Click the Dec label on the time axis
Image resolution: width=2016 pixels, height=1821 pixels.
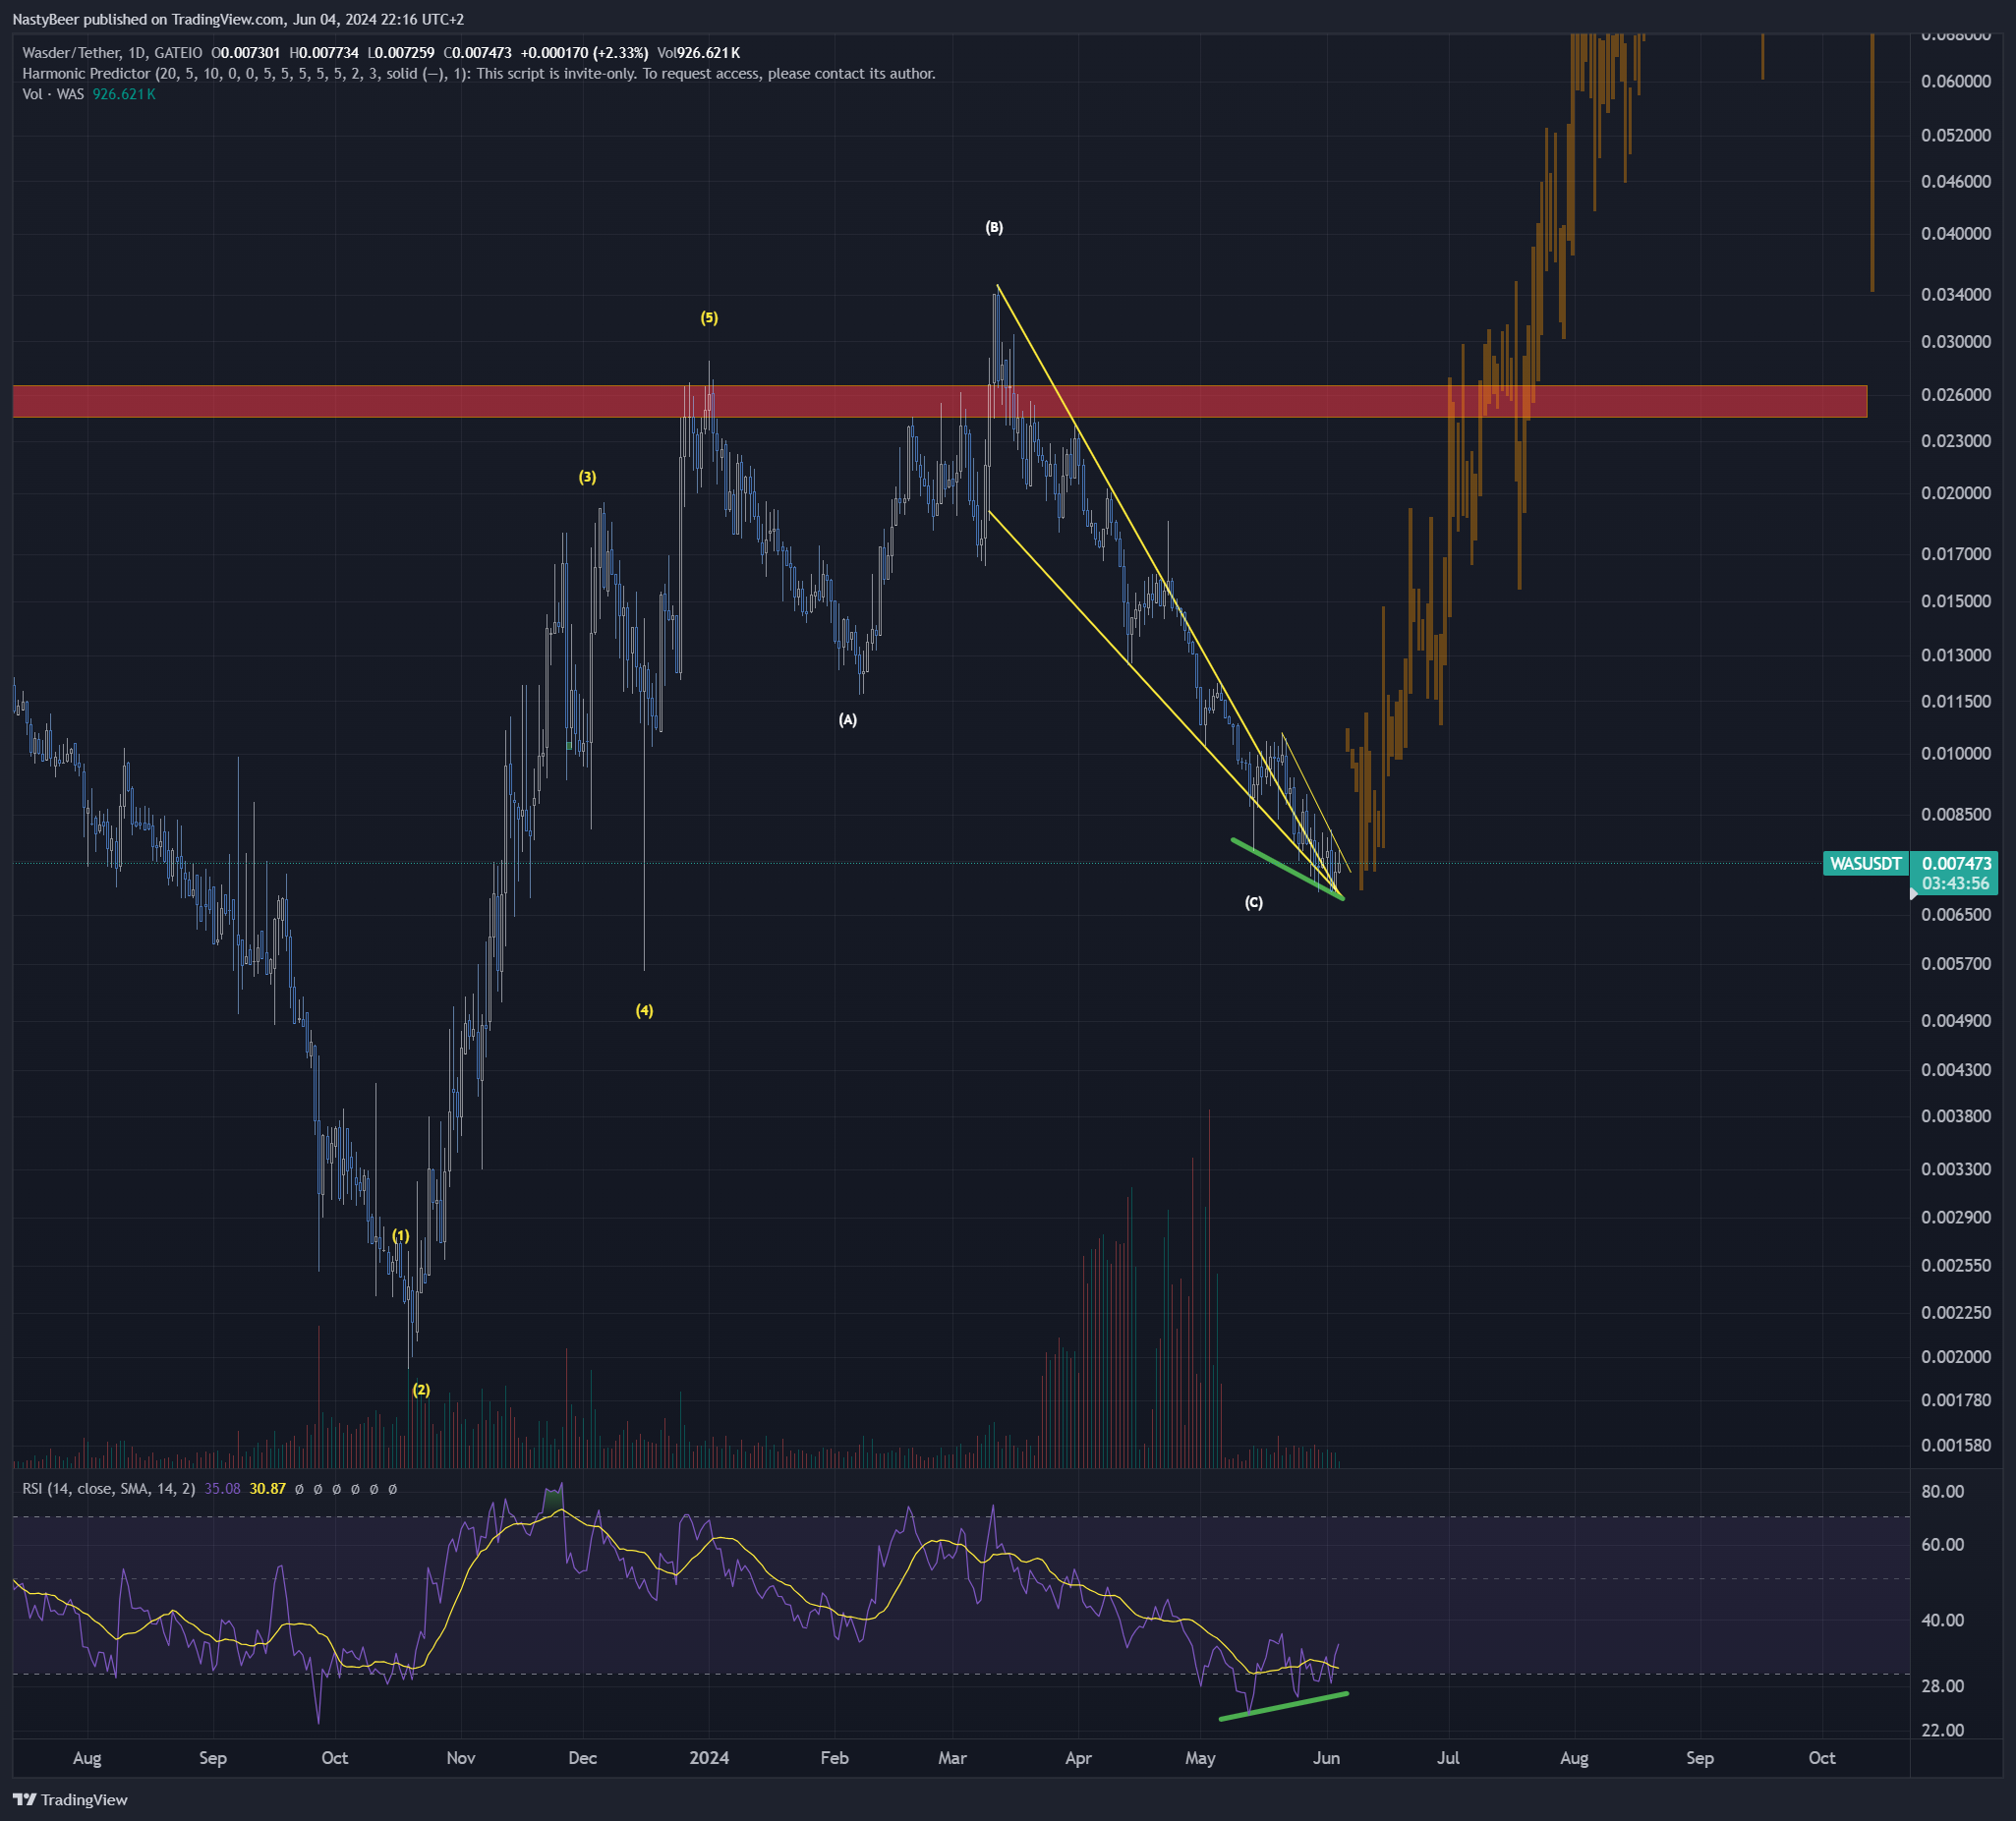[583, 1758]
